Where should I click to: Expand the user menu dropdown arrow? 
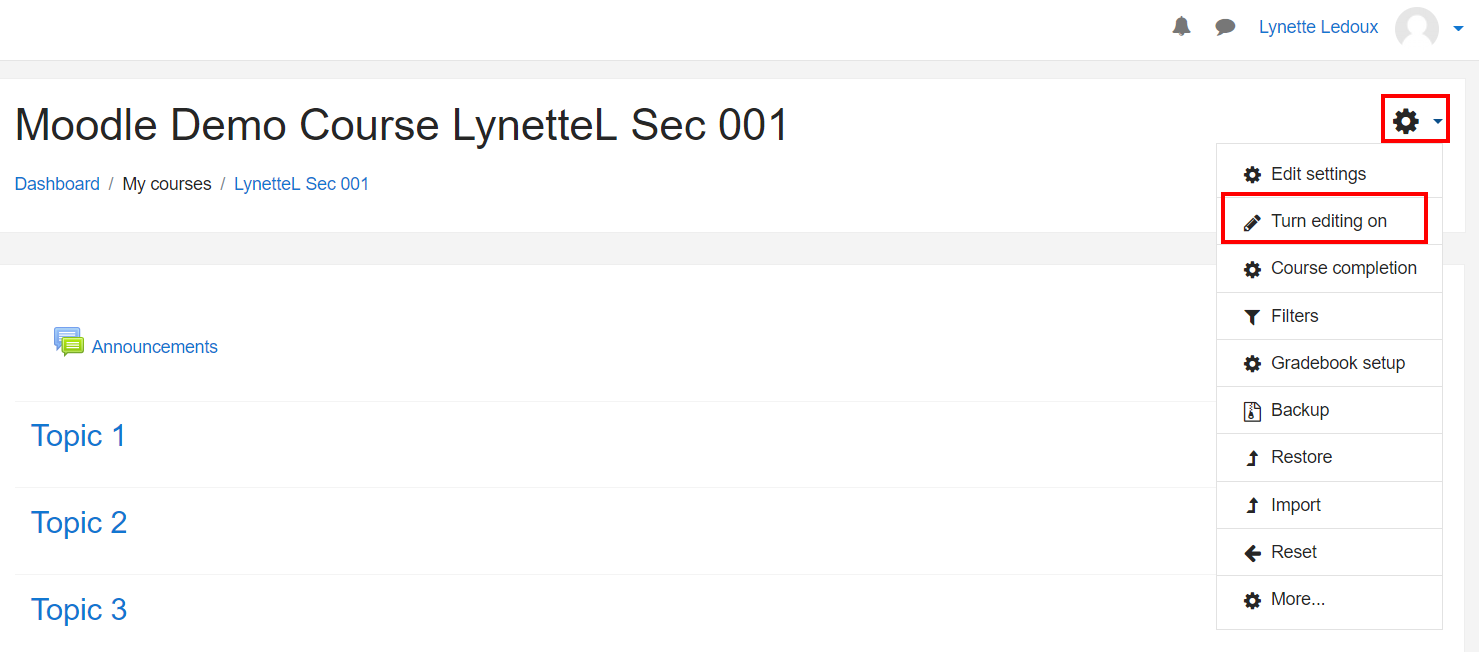point(1458,29)
